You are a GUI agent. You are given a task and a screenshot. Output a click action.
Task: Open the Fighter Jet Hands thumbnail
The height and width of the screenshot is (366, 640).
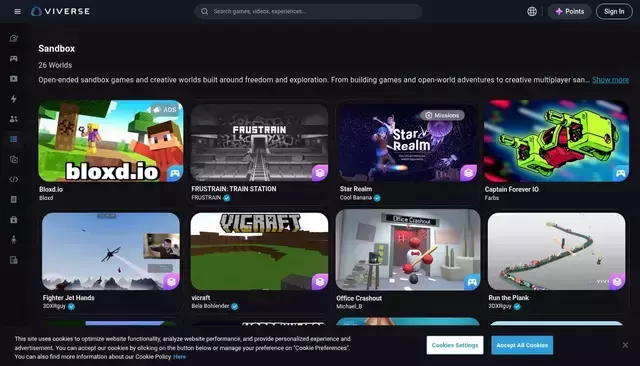pos(111,251)
